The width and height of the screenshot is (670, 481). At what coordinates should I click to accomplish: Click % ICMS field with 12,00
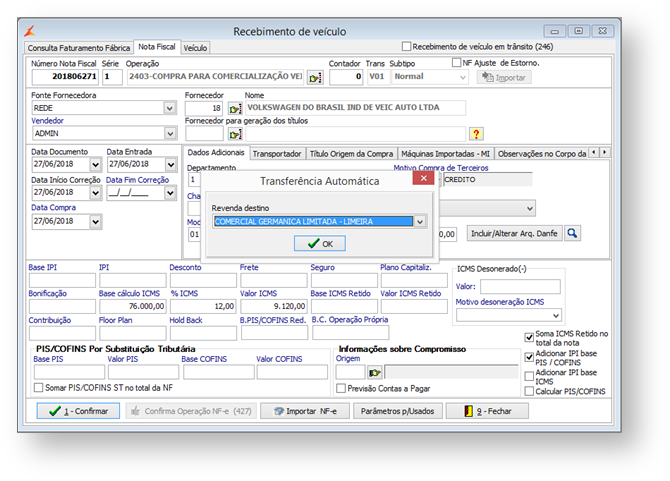pyautogui.click(x=203, y=306)
